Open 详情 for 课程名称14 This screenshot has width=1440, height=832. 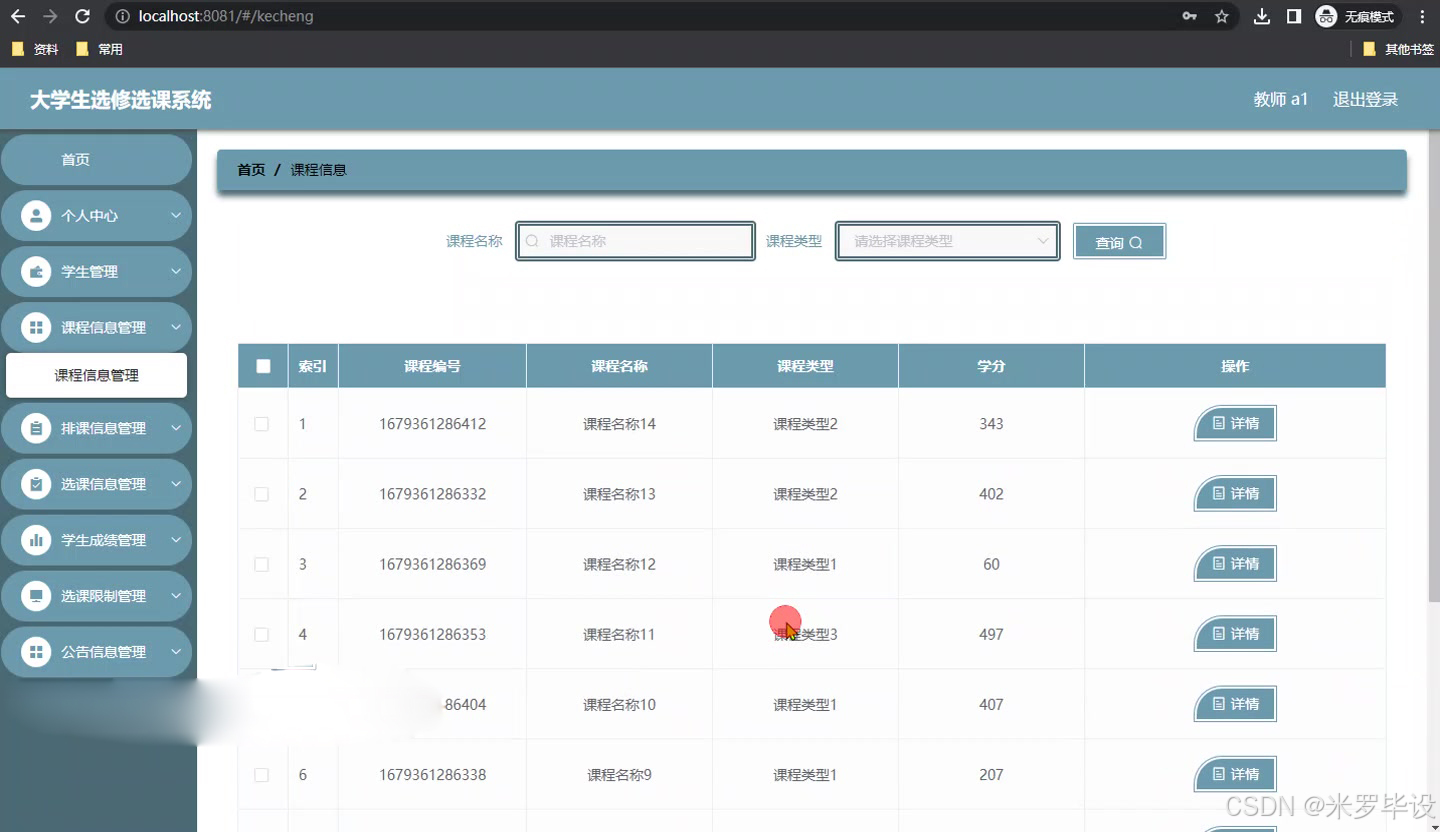point(1235,424)
